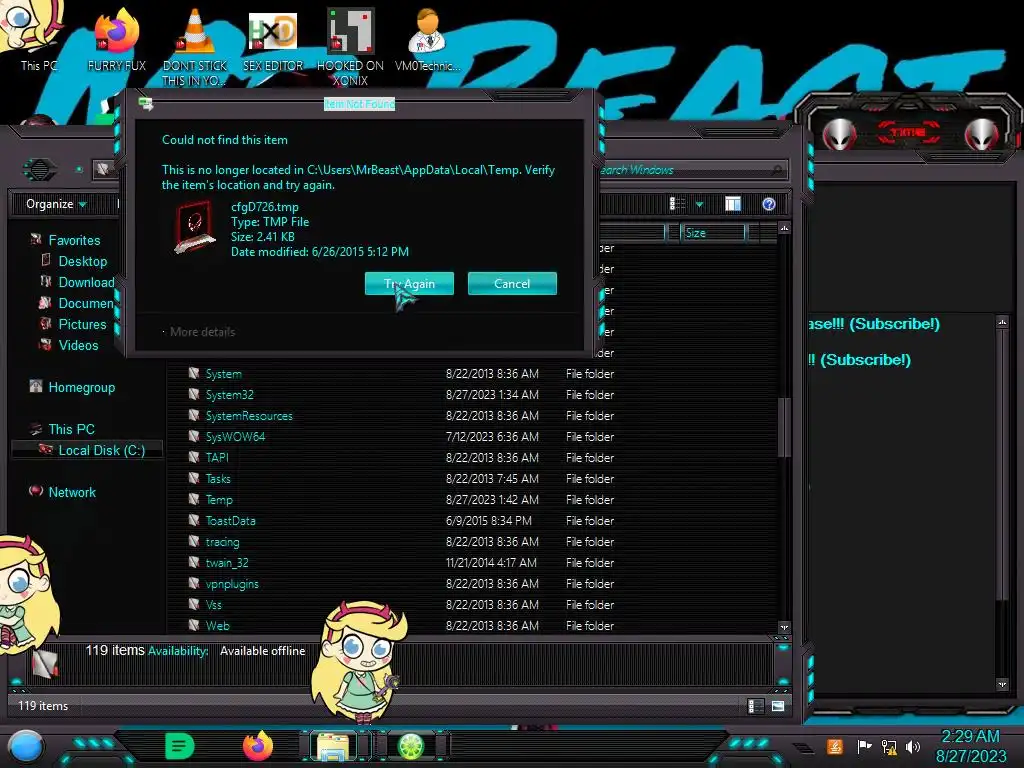This screenshot has height=768, width=1024.
Task: Open the view options dropdown arrow
Action: pyautogui.click(x=699, y=204)
